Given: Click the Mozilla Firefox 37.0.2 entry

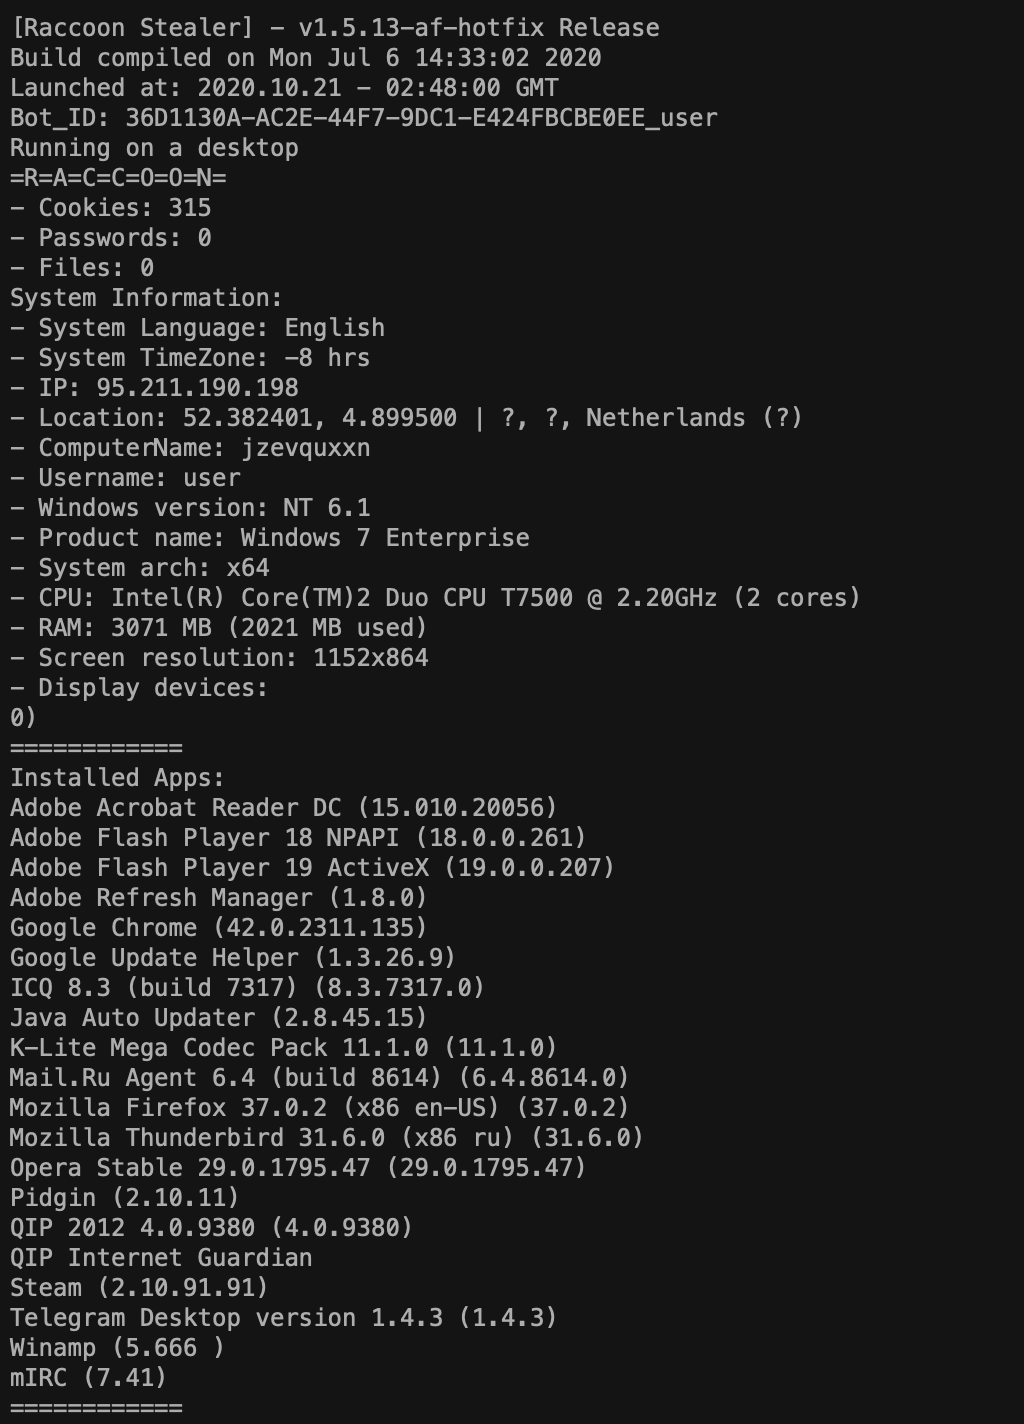Looking at the screenshot, I should tap(319, 1108).
